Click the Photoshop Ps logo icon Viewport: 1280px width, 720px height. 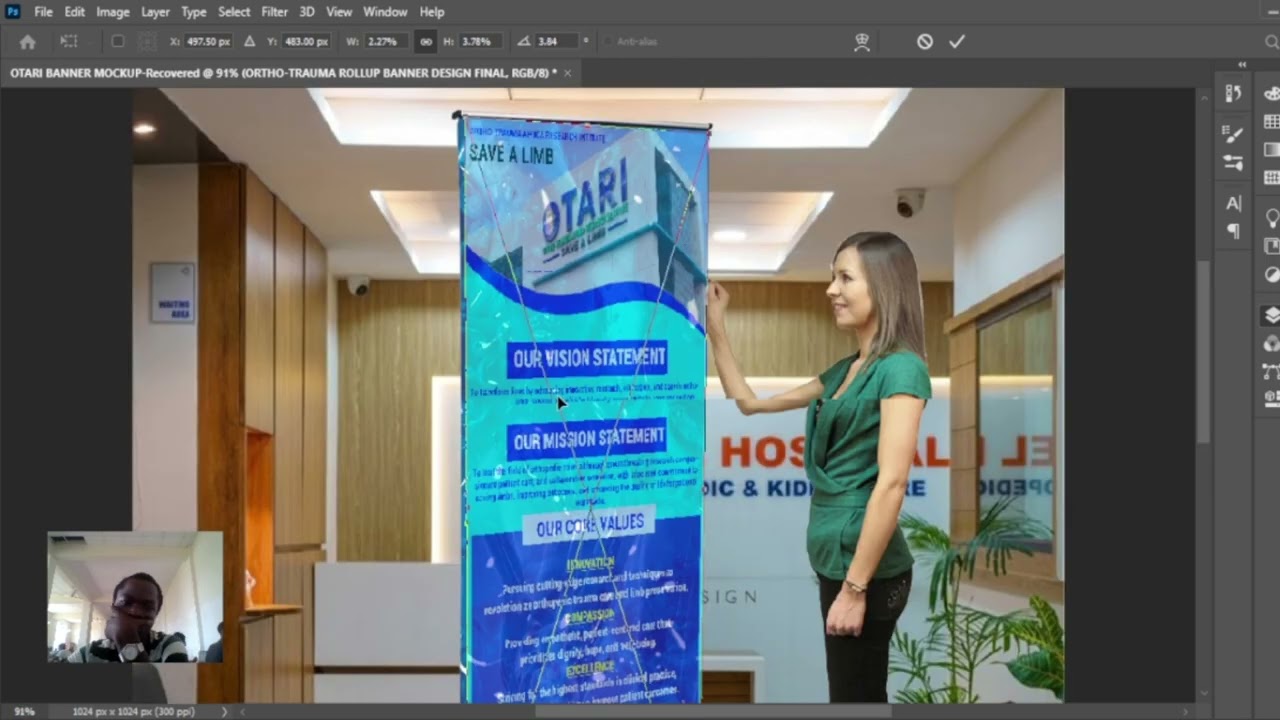pyautogui.click(x=13, y=12)
